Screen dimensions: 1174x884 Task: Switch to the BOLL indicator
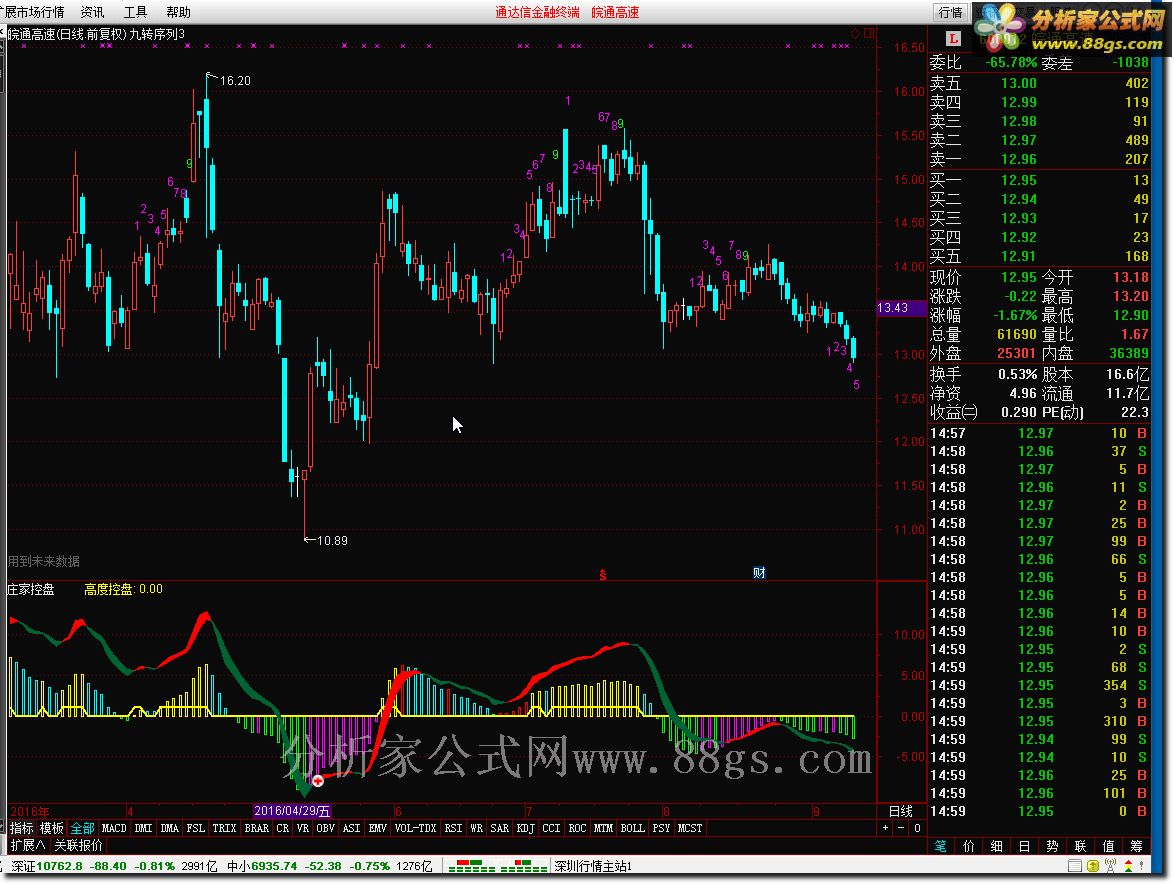(x=633, y=828)
